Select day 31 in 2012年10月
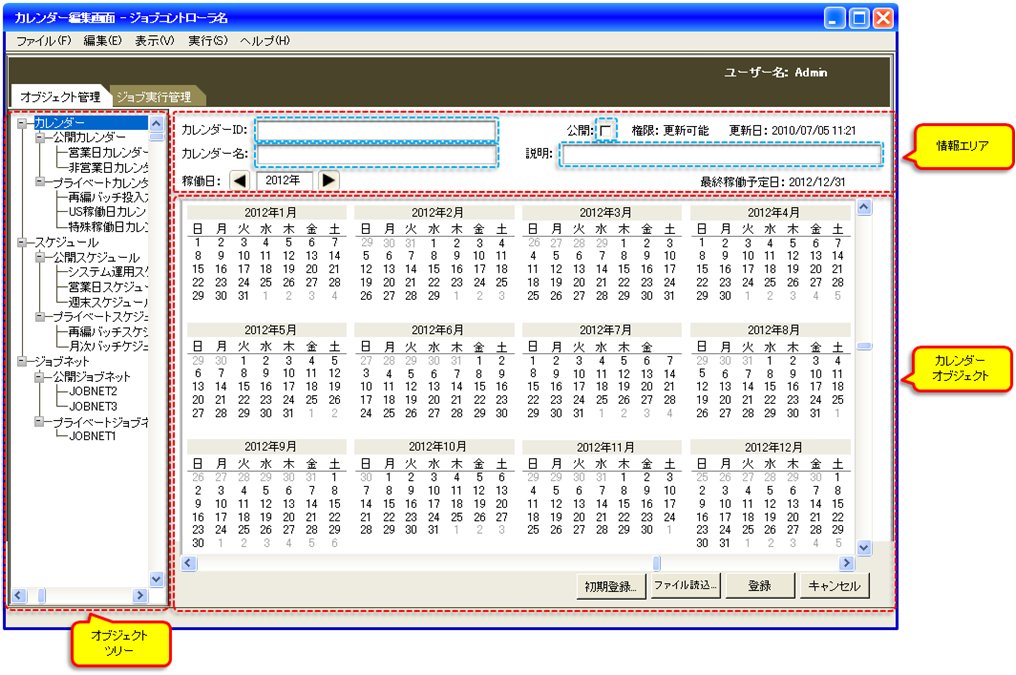 pos(433,530)
